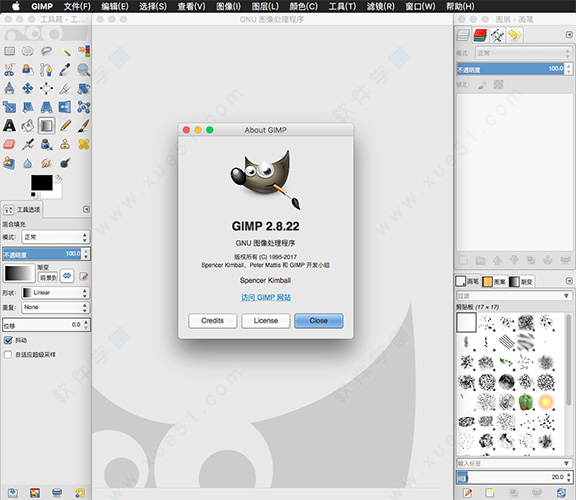Image resolution: width=576 pixels, height=500 pixels.
Task: Select the Text tool
Action: tap(10, 126)
